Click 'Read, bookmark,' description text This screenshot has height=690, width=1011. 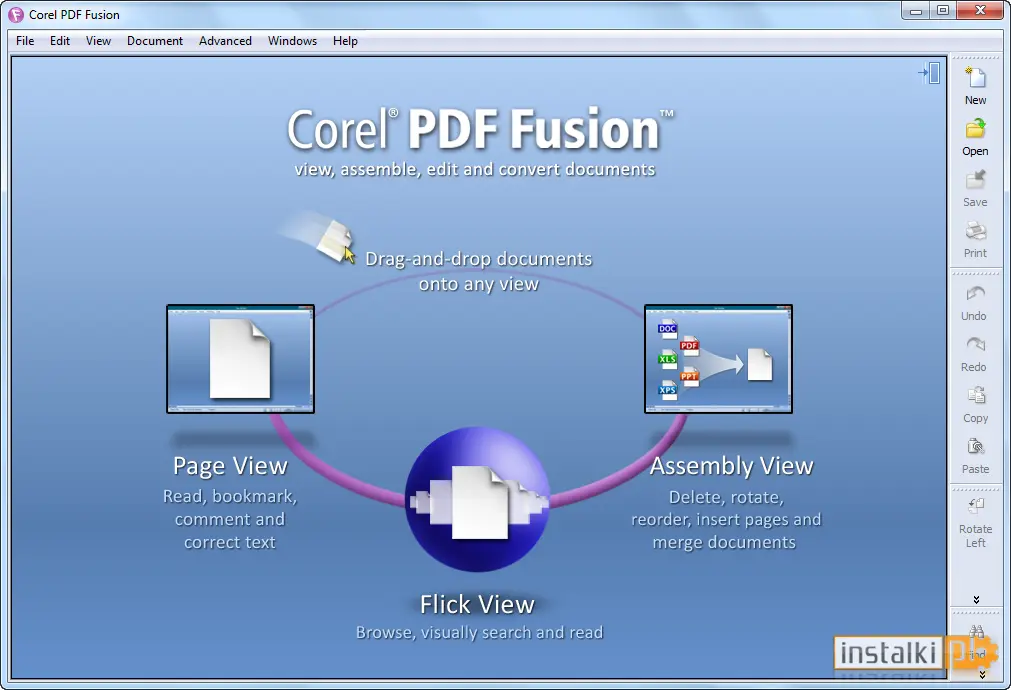pyautogui.click(x=230, y=497)
